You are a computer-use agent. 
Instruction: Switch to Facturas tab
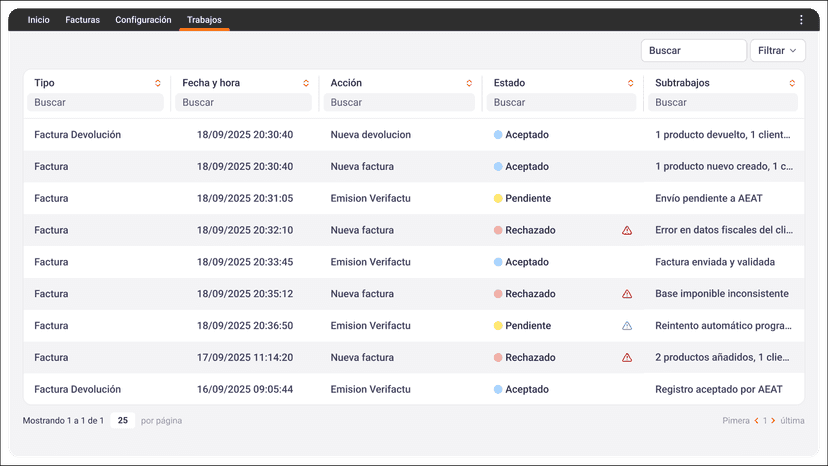coord(82,20)
